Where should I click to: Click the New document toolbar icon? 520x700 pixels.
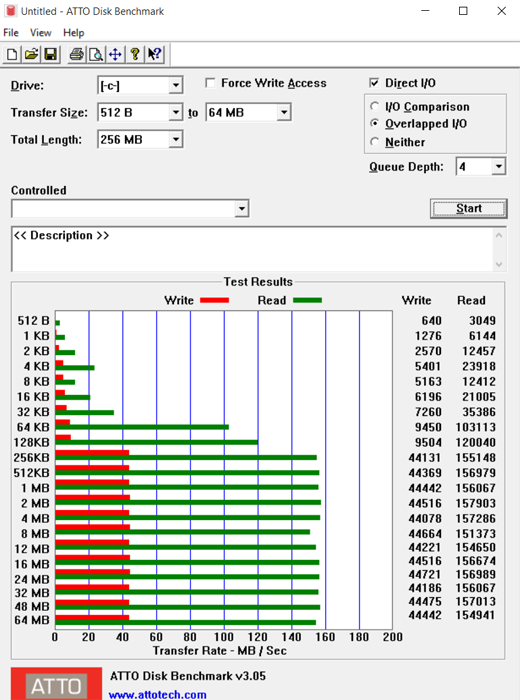click(12, 54)
